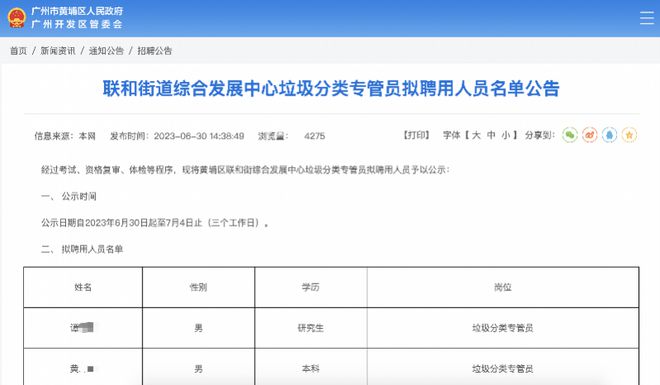Click the national emblem logo

(17, 18)
